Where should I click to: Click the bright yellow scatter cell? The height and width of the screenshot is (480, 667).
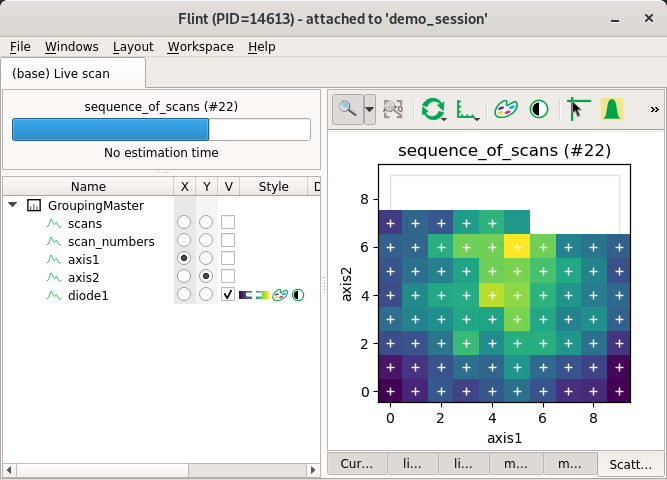pyautogui.click(x=517, y=246)
